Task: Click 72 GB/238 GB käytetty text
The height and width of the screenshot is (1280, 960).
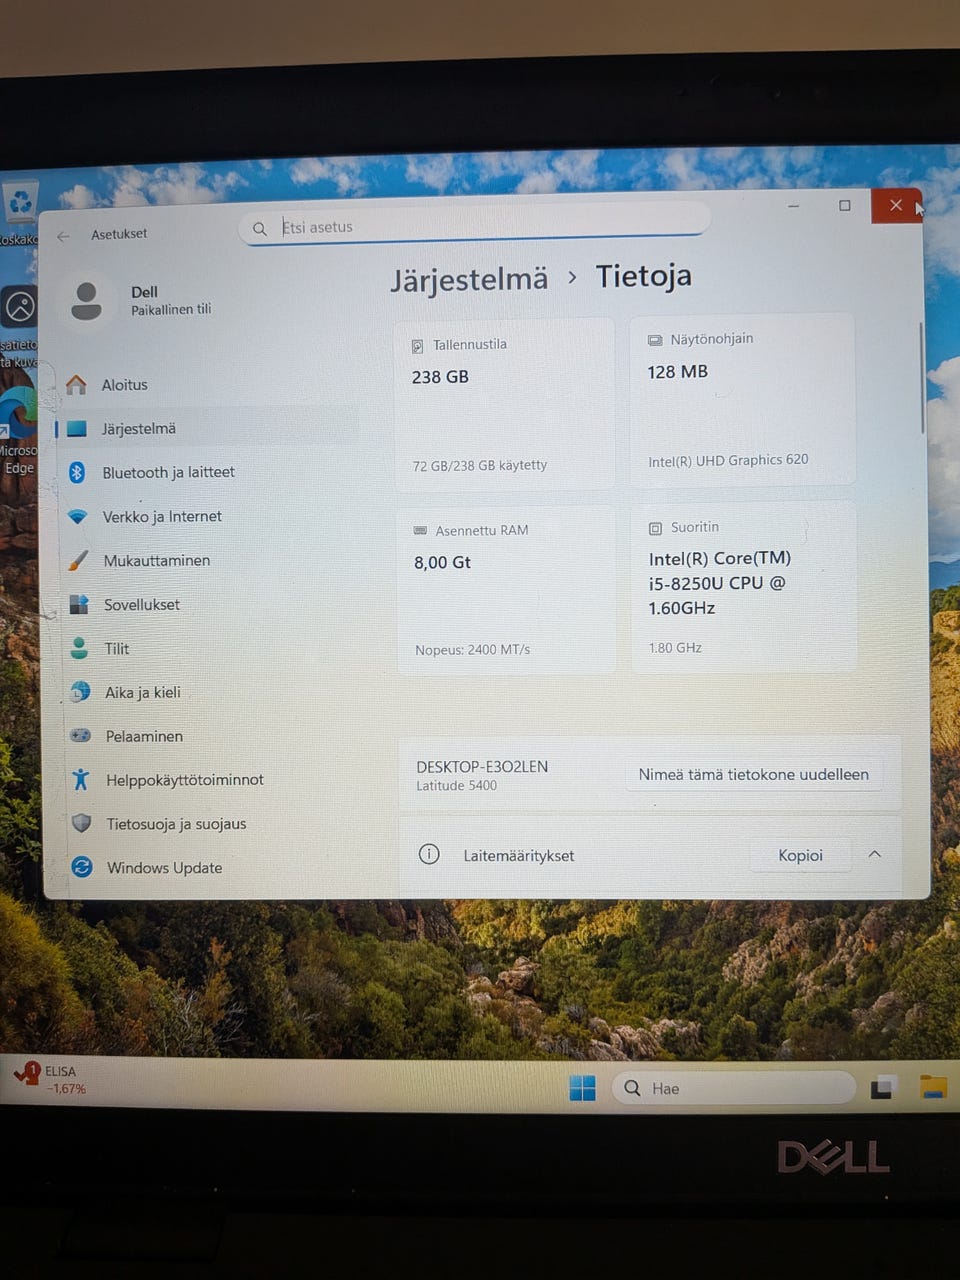Action: 480,465
